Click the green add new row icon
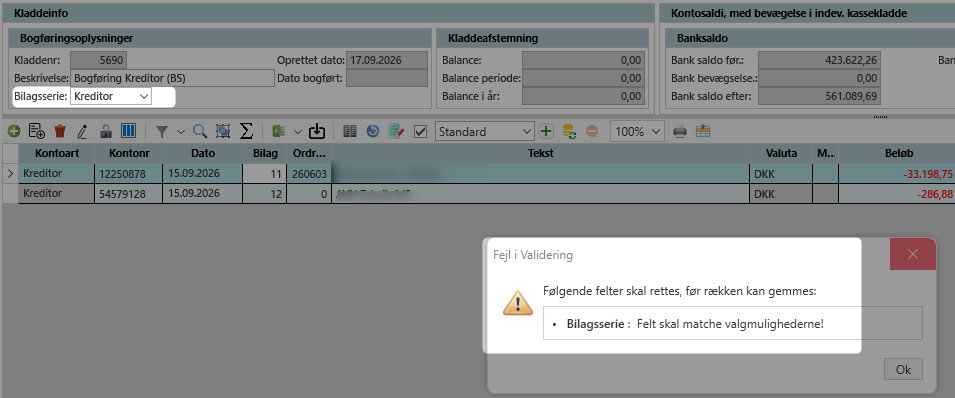Image resolution: width=955 pixels, height=398 pixels. coord(13,131)
